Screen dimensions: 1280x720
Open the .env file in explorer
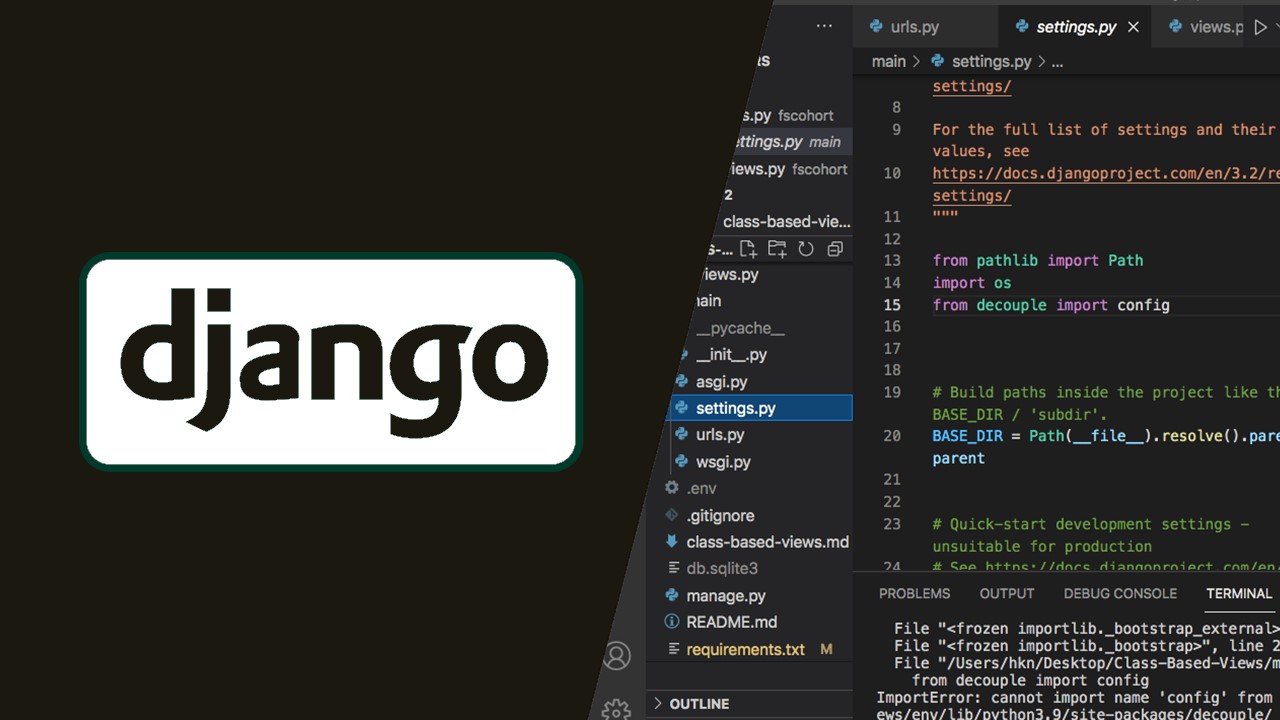[701, 488]
